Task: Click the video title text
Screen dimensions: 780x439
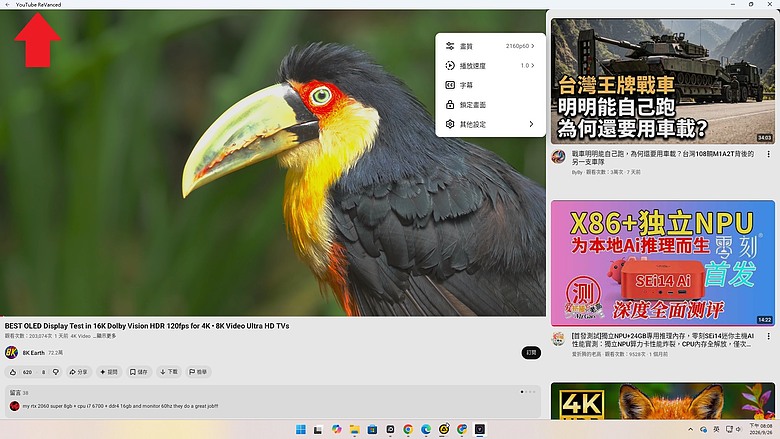Action: 147,326
